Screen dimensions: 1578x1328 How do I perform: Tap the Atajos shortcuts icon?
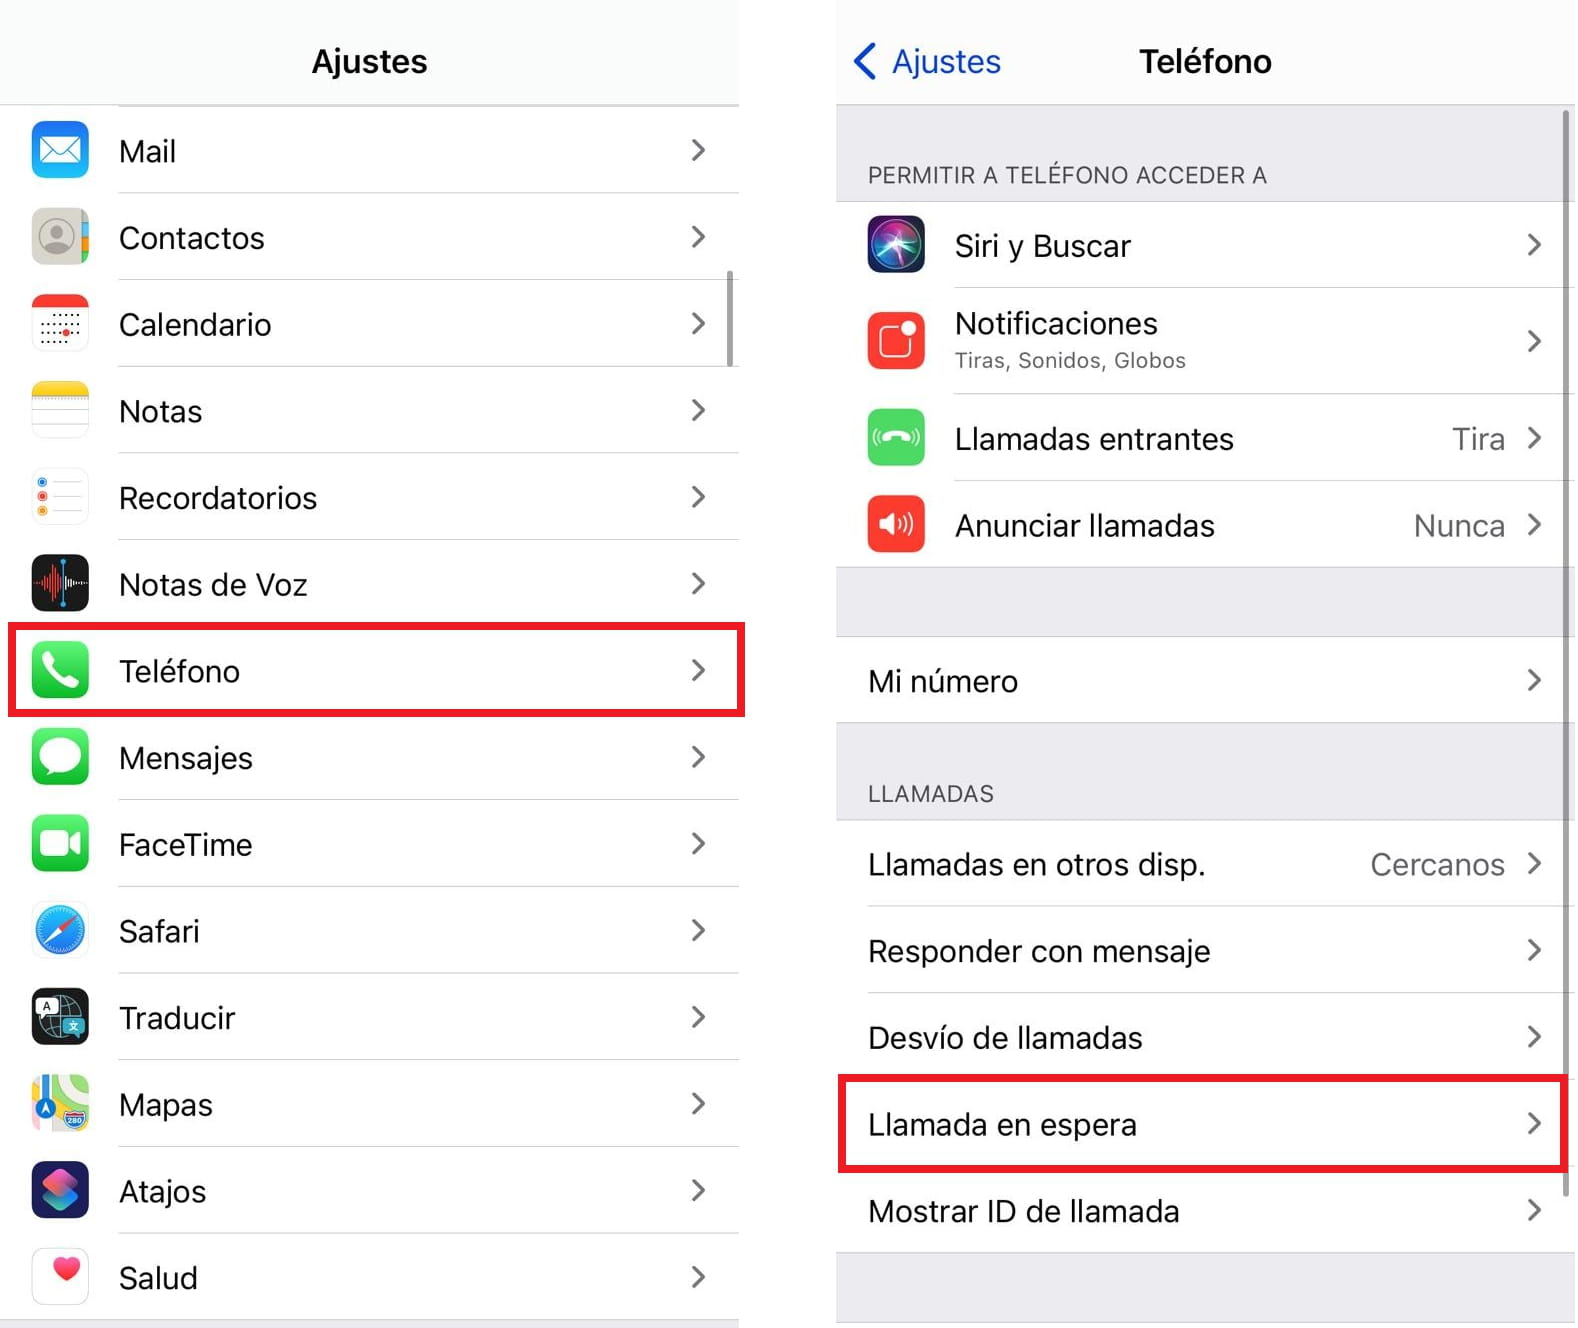click(x=60, y=1190)
